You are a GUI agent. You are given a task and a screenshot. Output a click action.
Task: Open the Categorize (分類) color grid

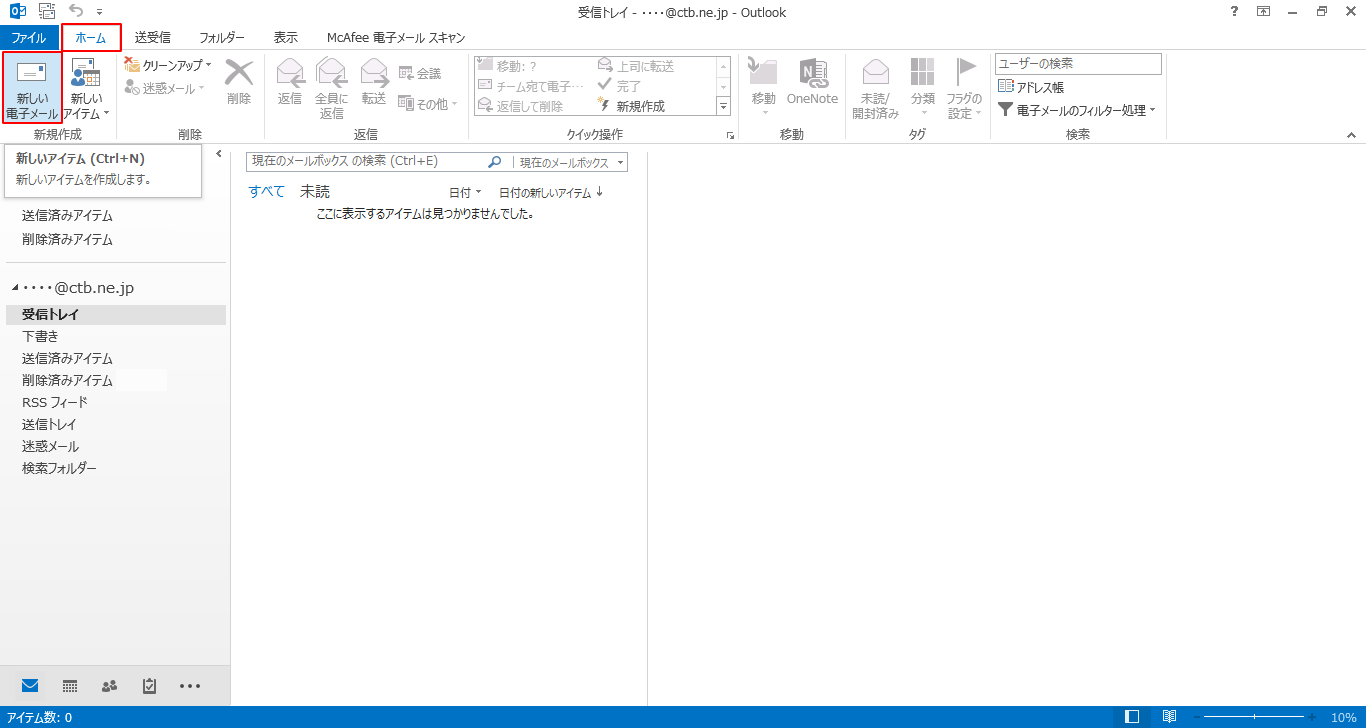pos(922,85)
